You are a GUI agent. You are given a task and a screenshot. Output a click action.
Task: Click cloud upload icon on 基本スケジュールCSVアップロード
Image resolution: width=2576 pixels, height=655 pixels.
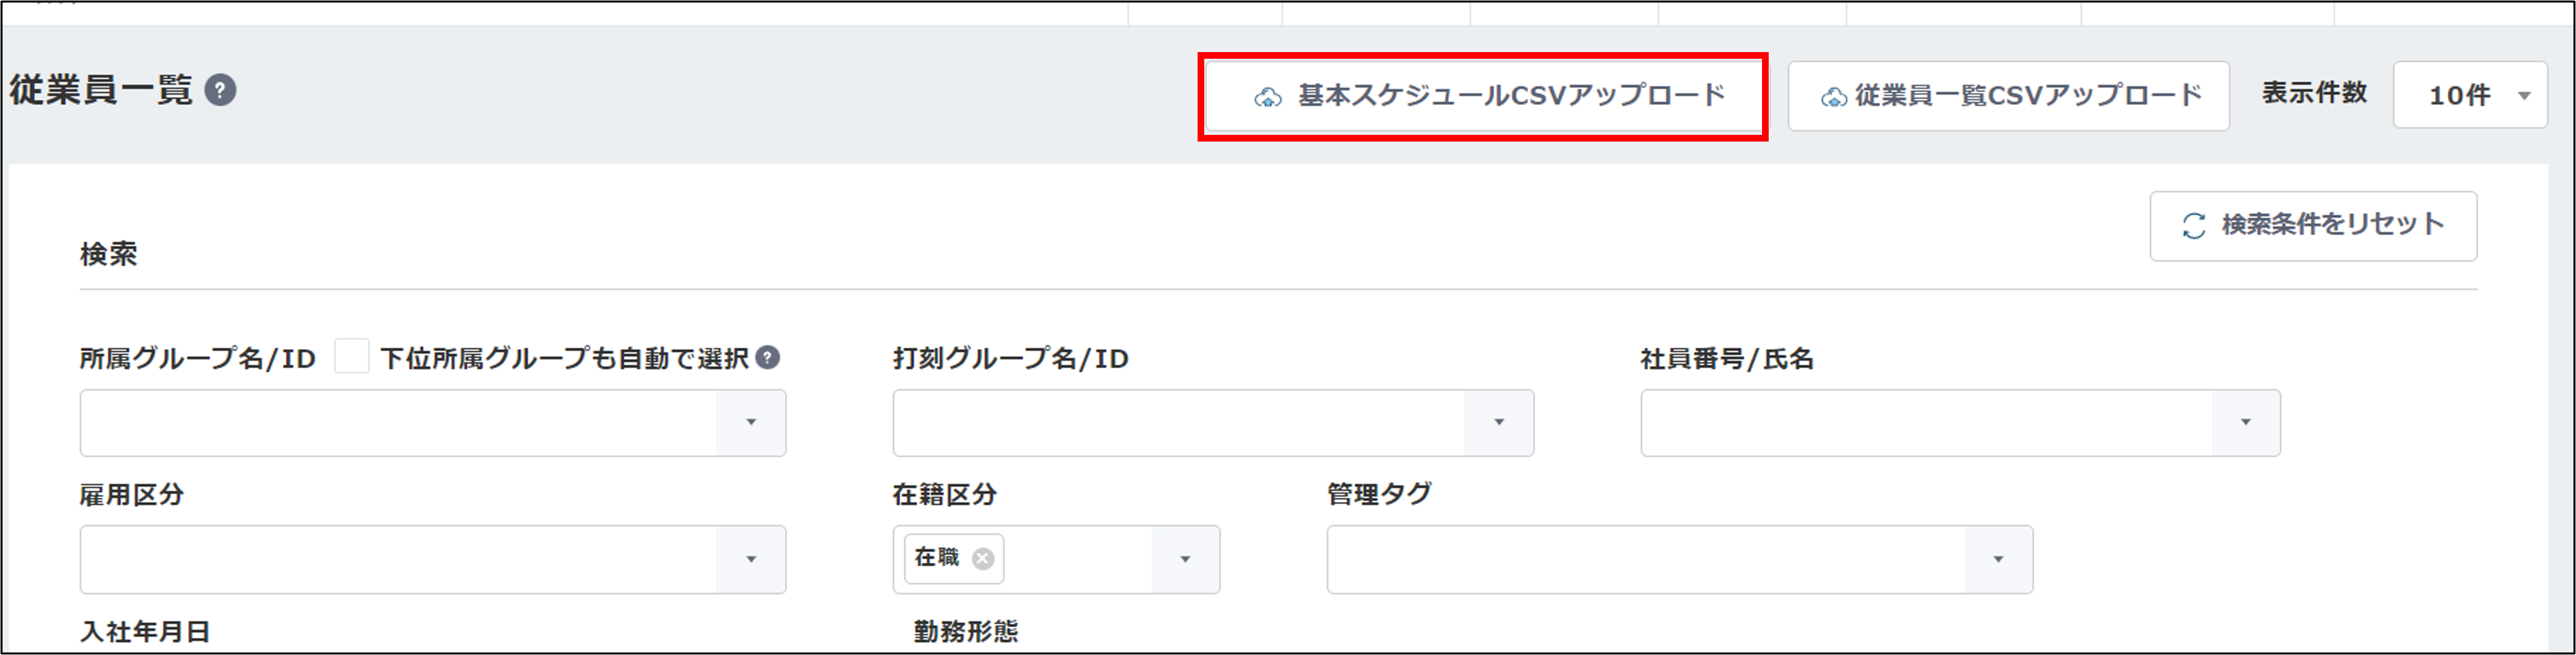click(1268, 97)
